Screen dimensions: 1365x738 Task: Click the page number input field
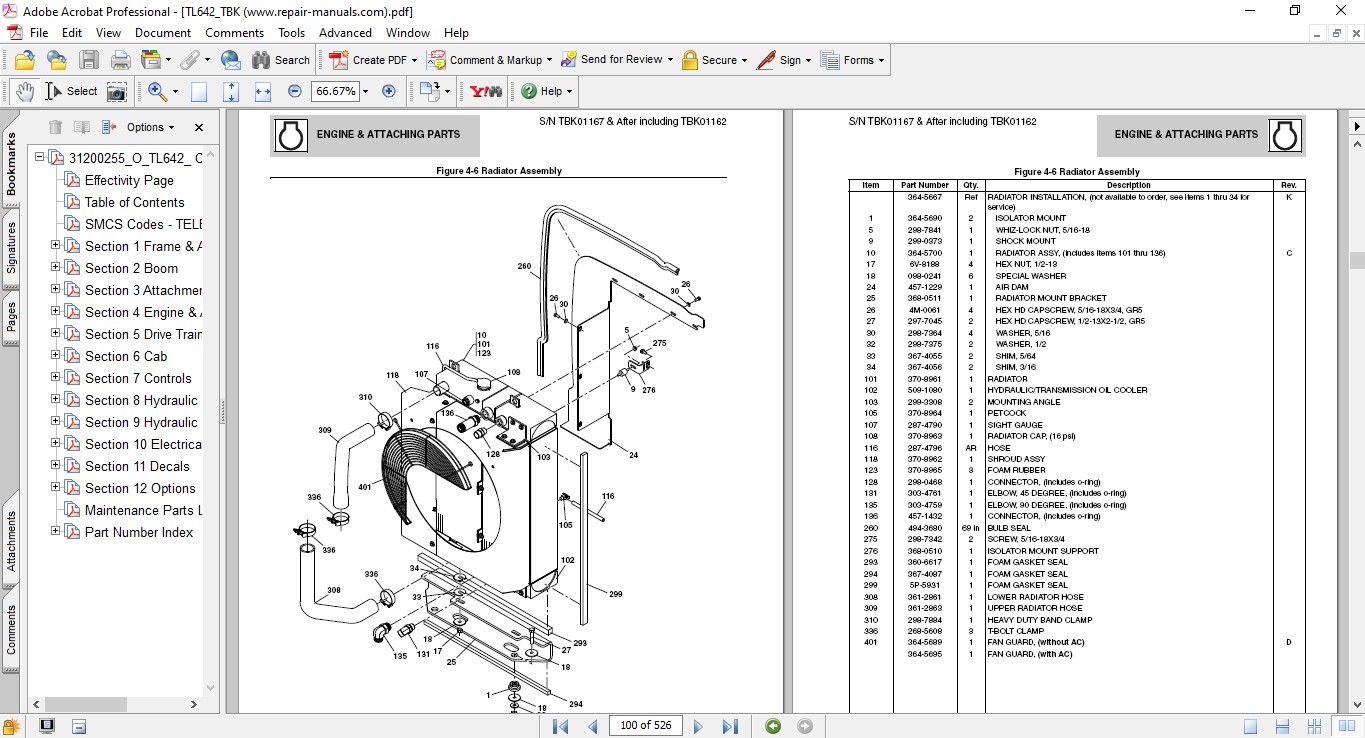pos(644,726)
